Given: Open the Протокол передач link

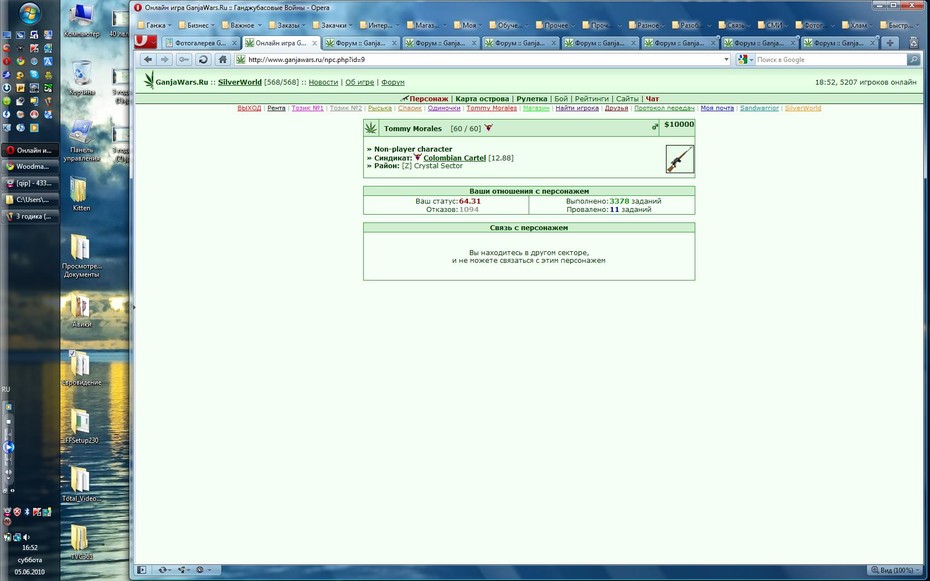Looking at the screenshot, I should coord(664,108).
